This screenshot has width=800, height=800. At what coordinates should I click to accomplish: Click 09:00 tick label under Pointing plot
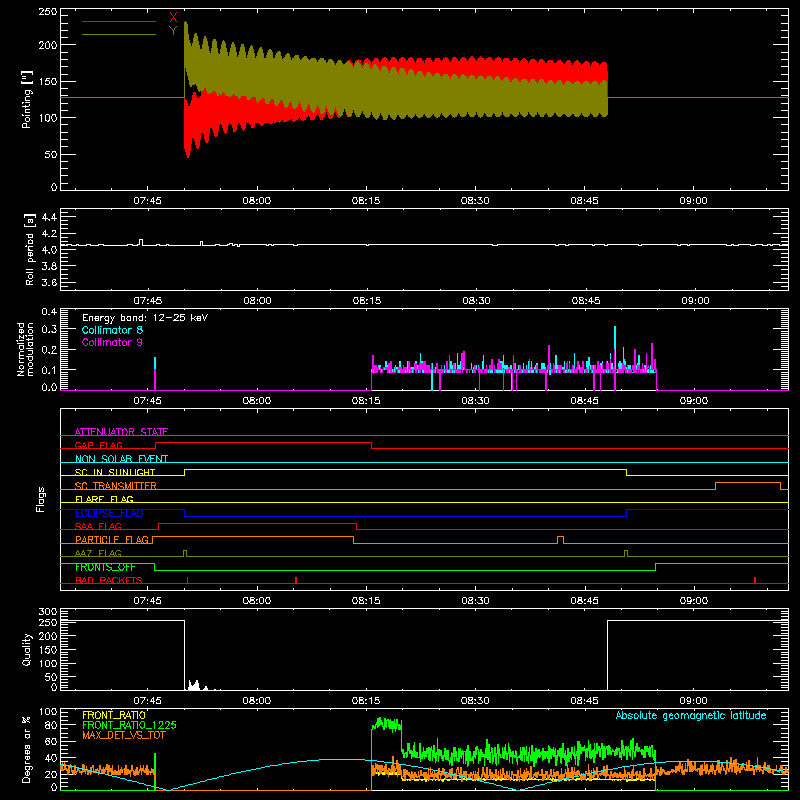[x=693, y=201]
